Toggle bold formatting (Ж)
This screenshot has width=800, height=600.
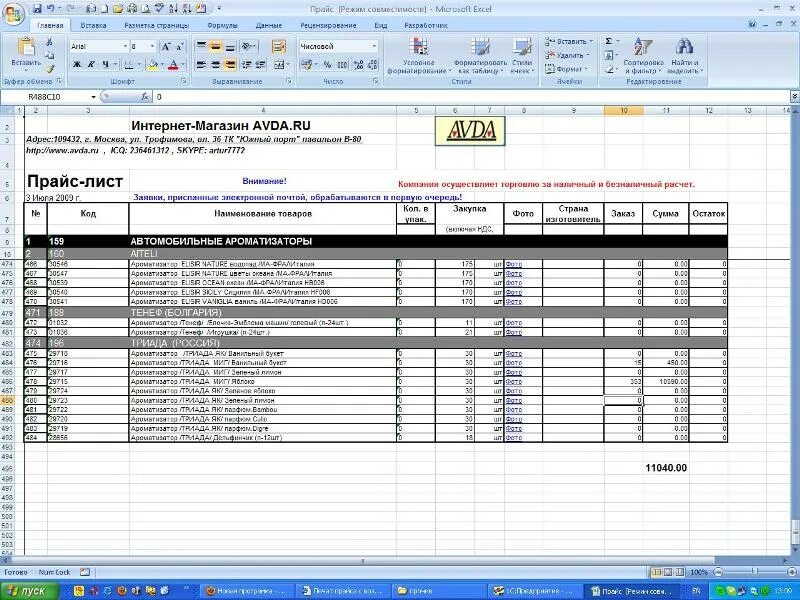77,65
